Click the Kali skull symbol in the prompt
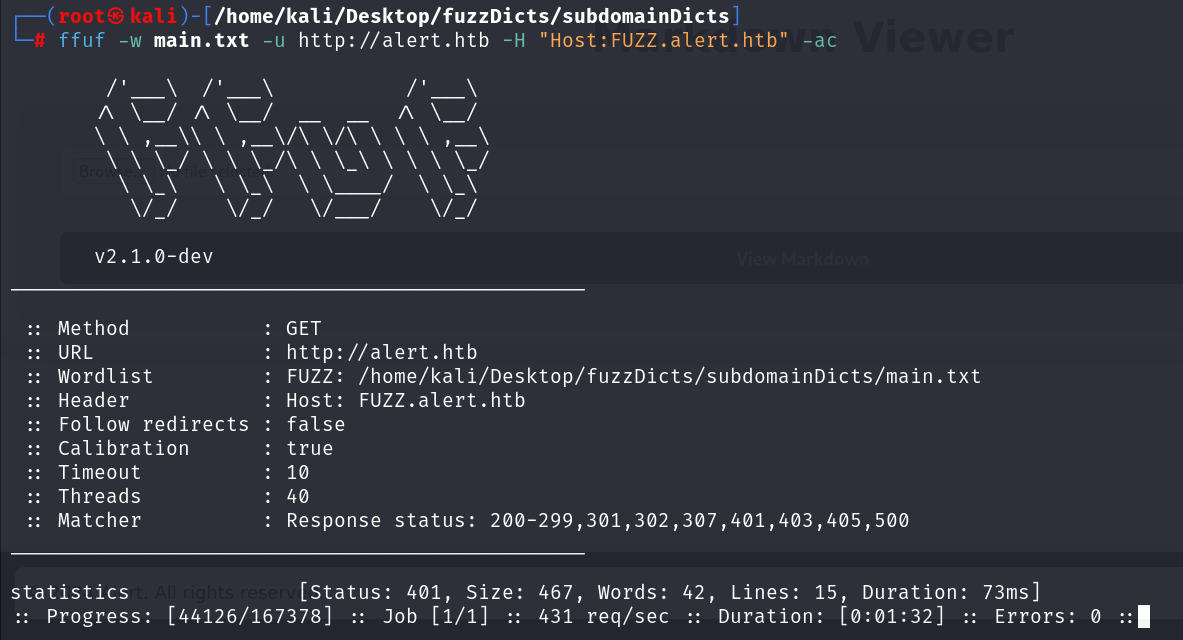Image resolution: width=1183 pixels, height=640 pixels. pos(116,16)
